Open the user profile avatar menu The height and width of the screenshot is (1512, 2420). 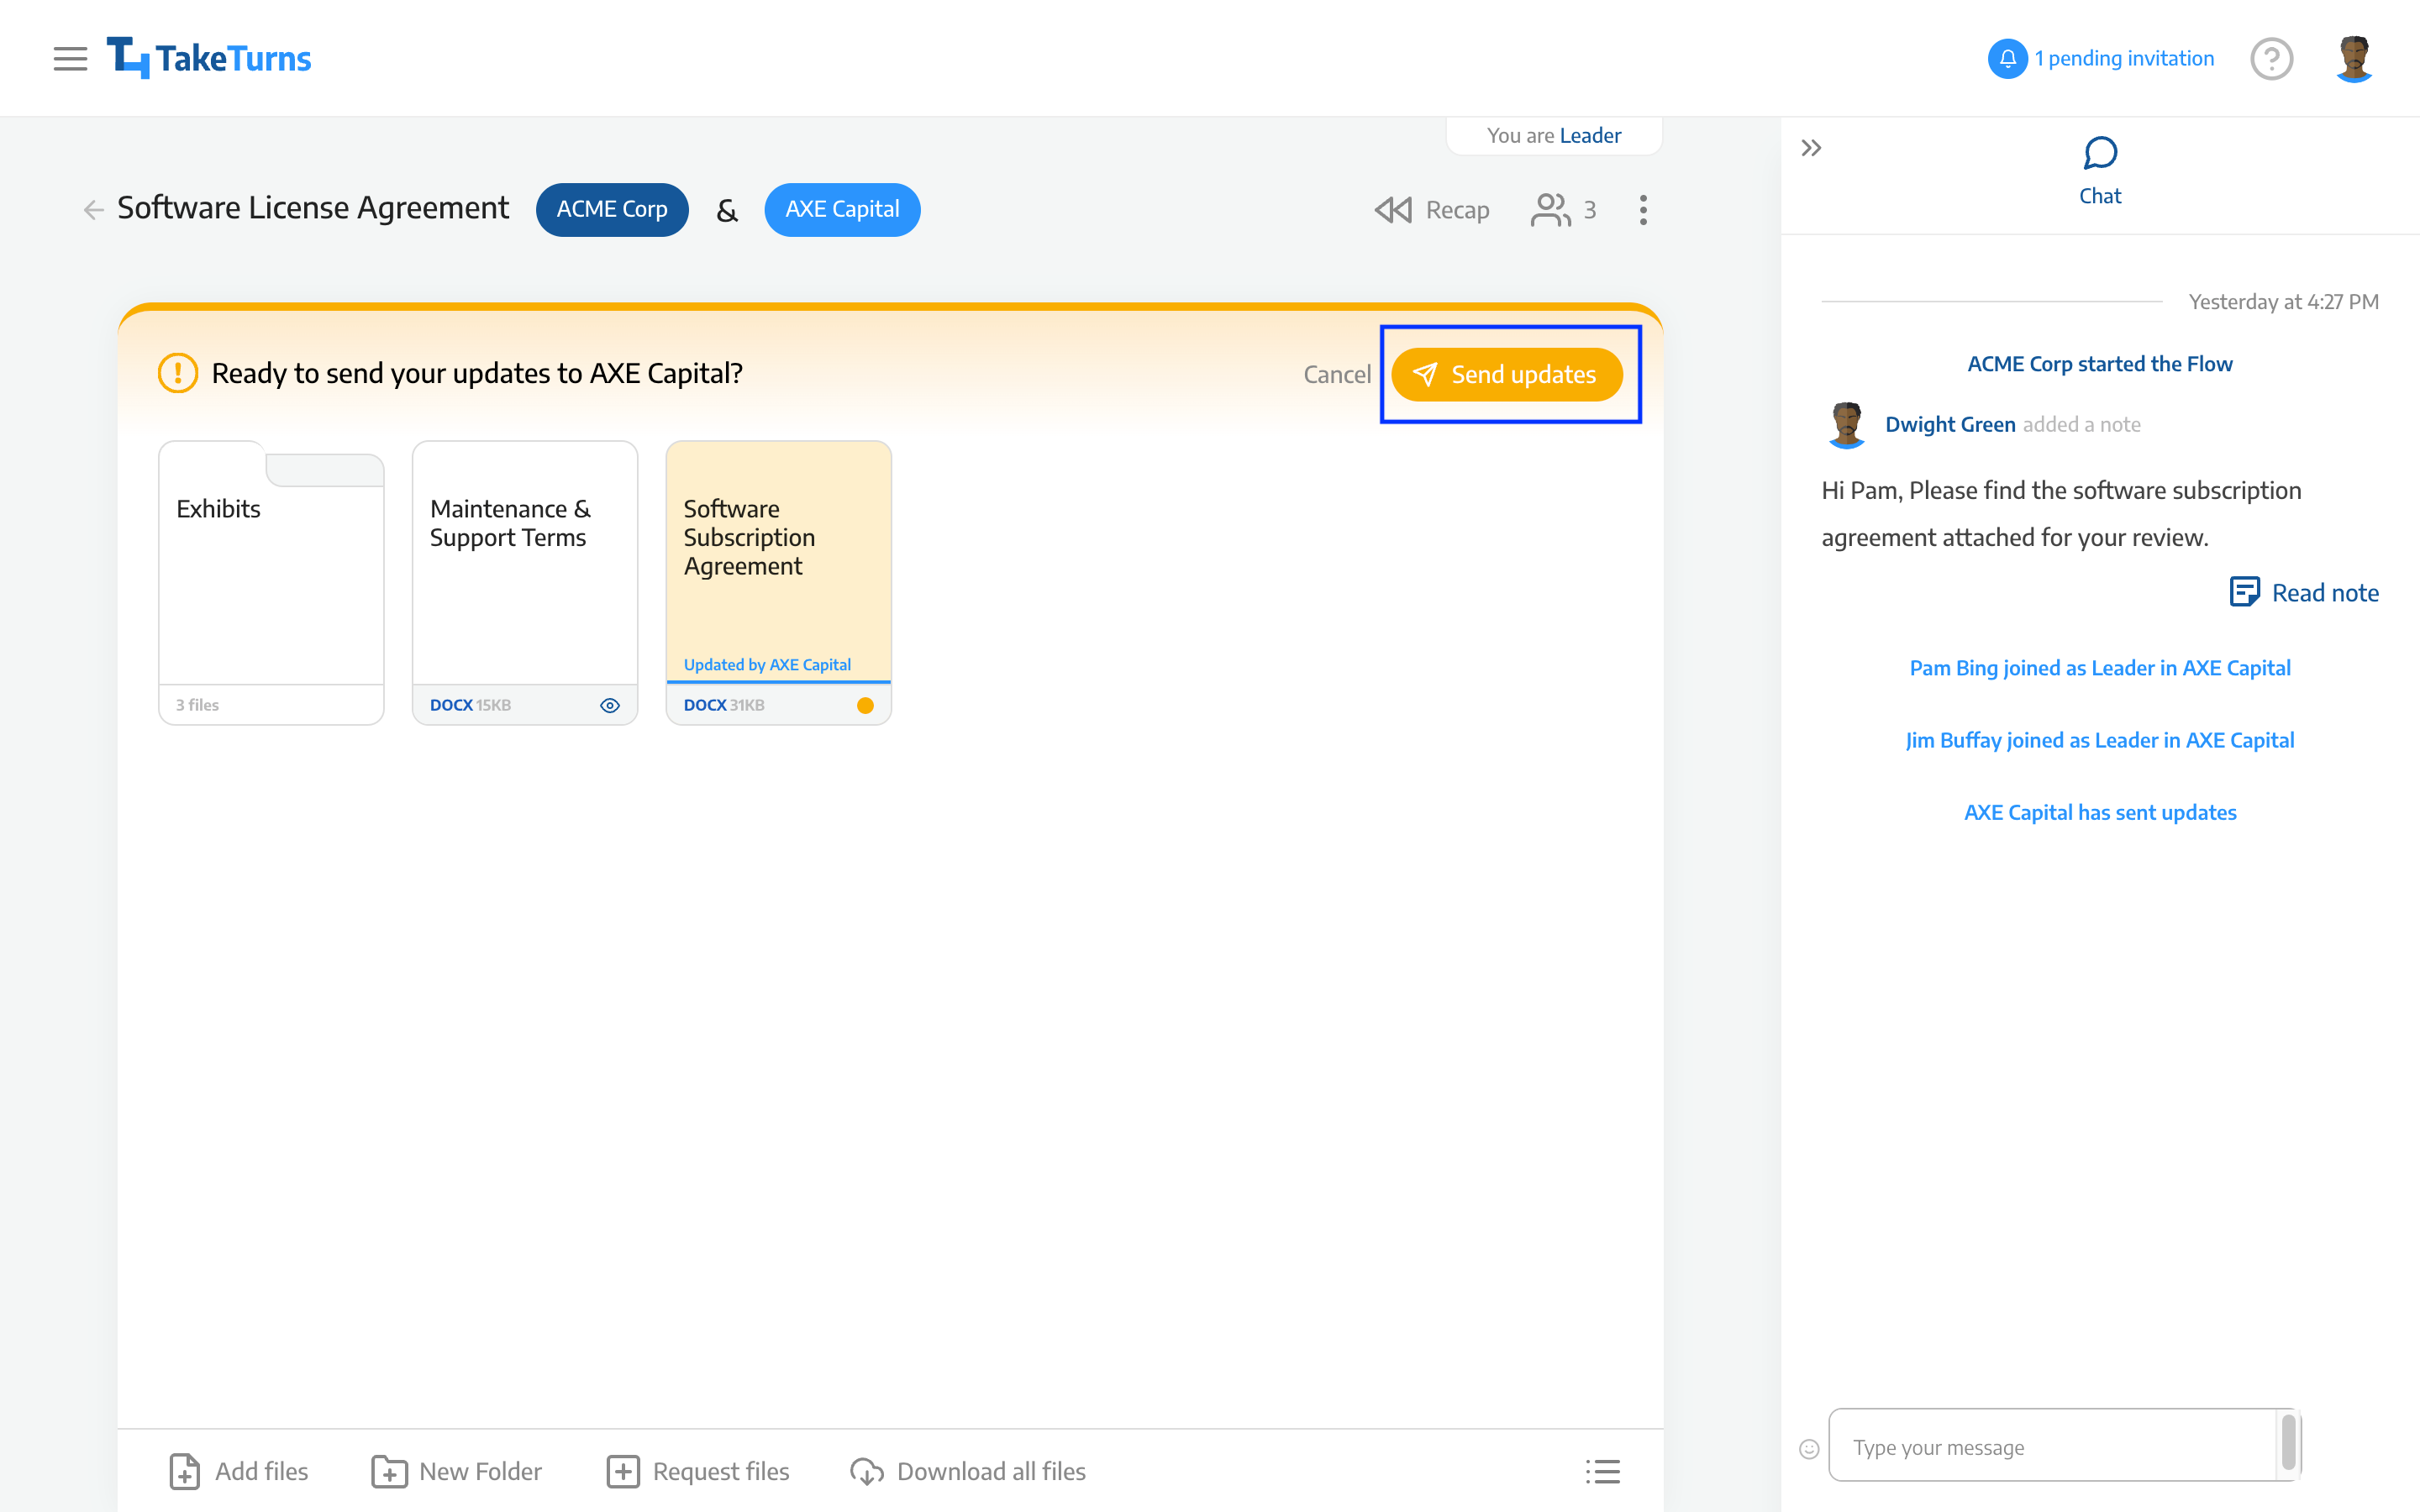click(2354, 58)
